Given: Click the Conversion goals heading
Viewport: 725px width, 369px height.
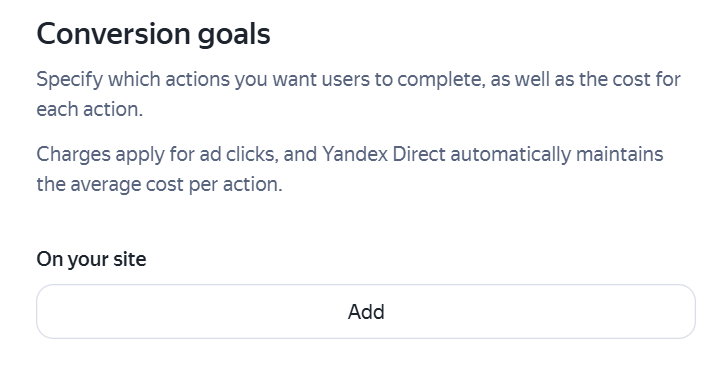Looking at the screenshot, I should click(x=154, y=34).
